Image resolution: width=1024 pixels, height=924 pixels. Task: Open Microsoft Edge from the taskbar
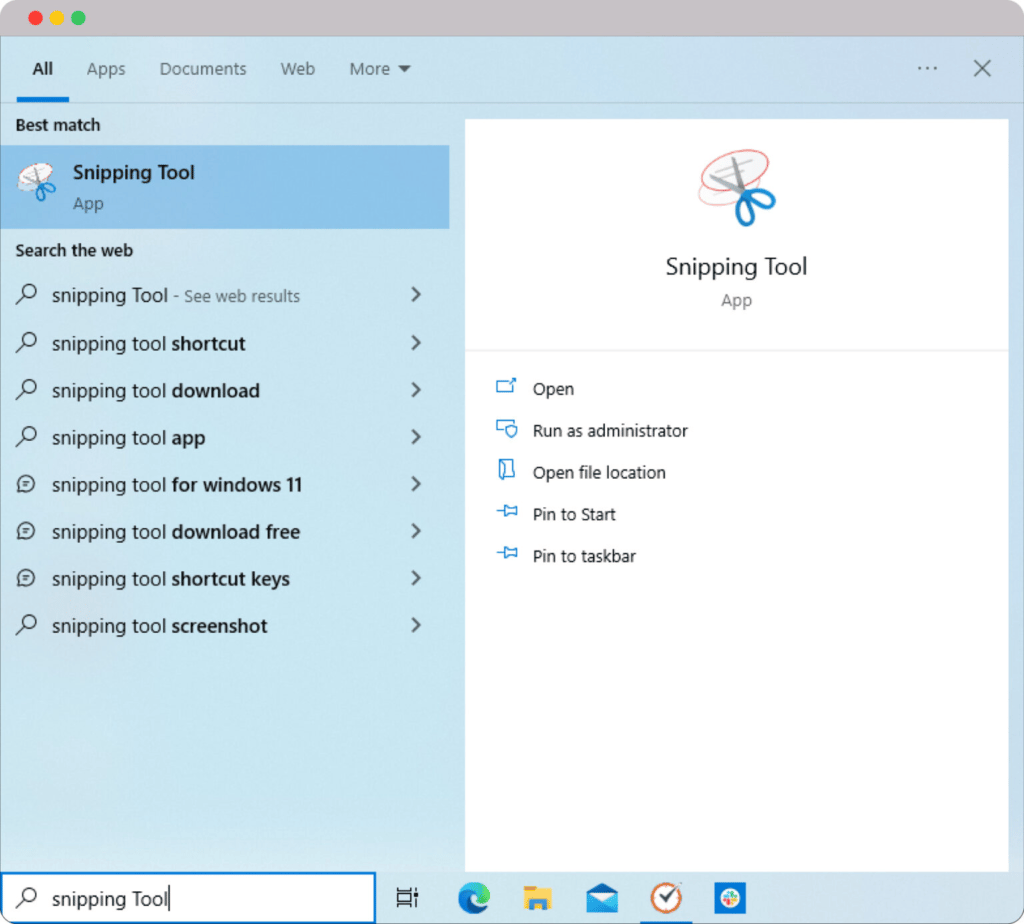tap(473, 898)
